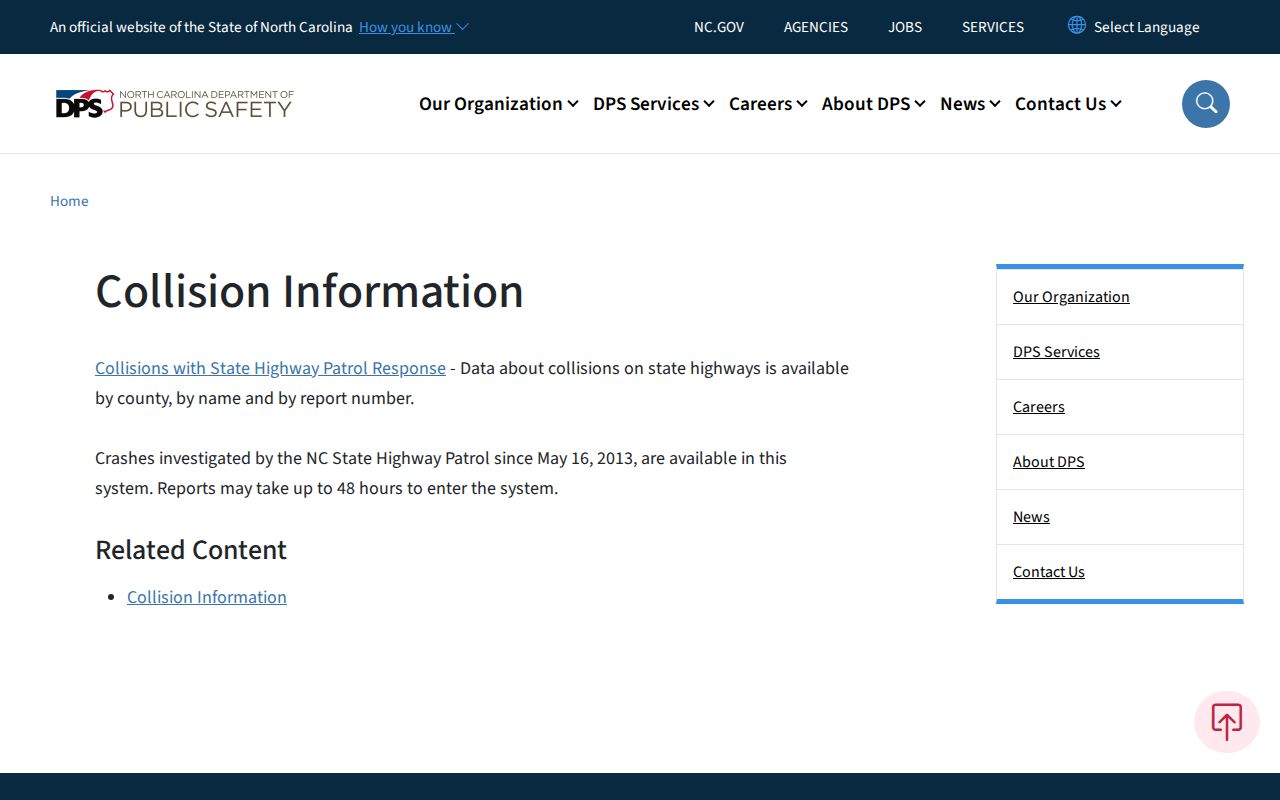Go to About DPS in sidebar
The image size is (1280, 800).
coord(1049,462)
